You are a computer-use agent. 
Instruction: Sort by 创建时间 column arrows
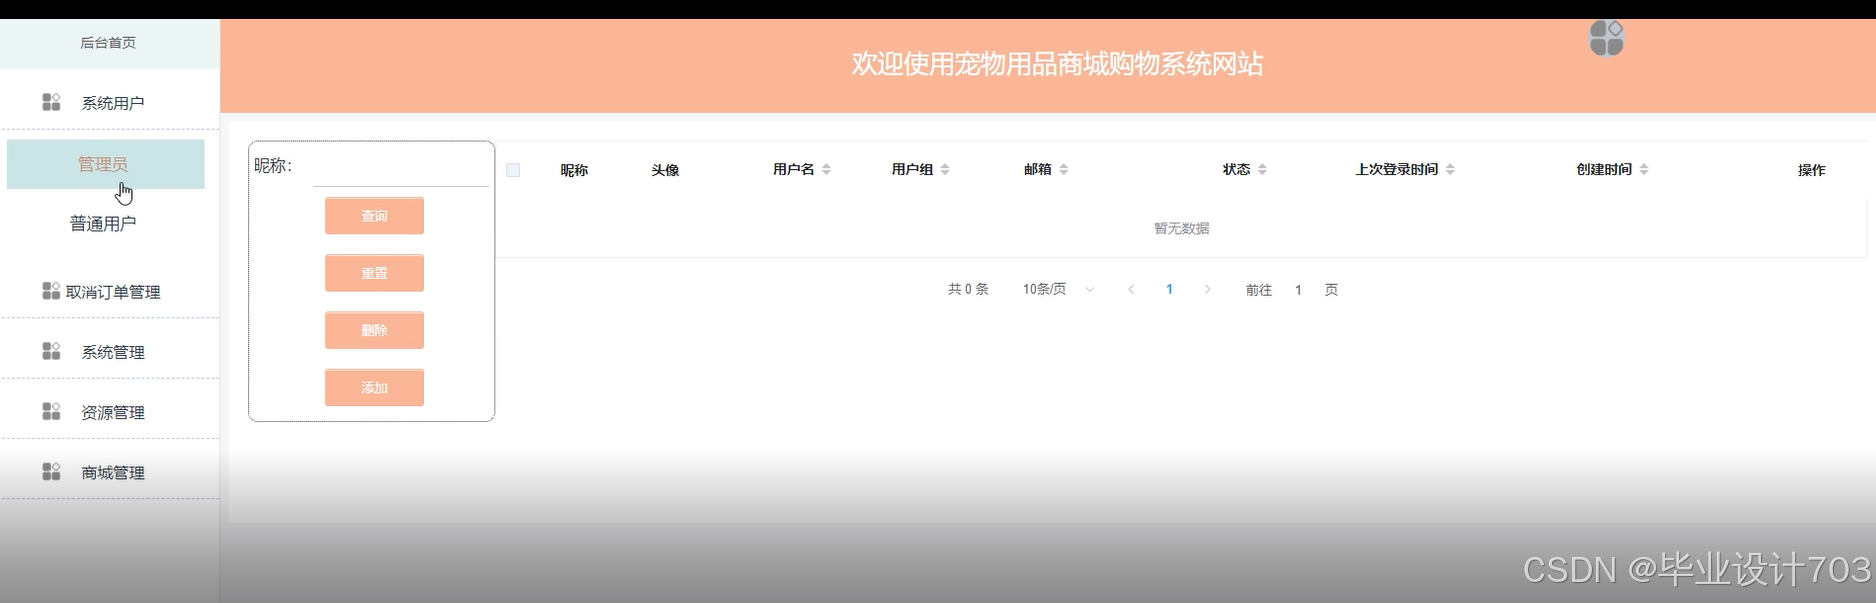point(1644,170)
